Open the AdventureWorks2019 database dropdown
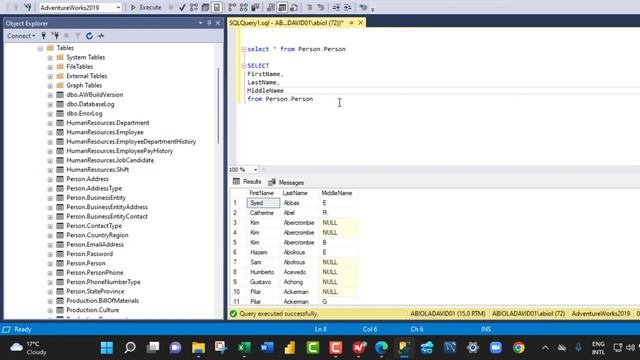Screen dimensions: 640x360 click(118, 7)
